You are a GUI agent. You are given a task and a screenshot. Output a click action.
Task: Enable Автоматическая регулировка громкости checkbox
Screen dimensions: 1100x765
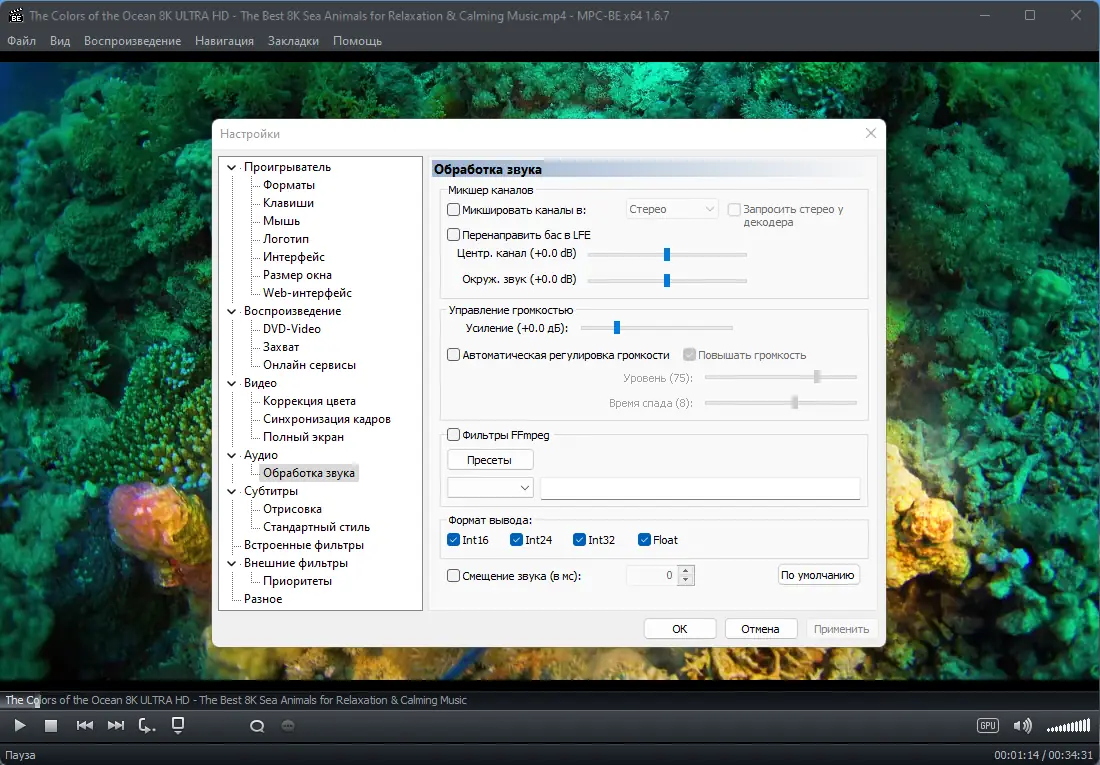click(x=453, y=355)
